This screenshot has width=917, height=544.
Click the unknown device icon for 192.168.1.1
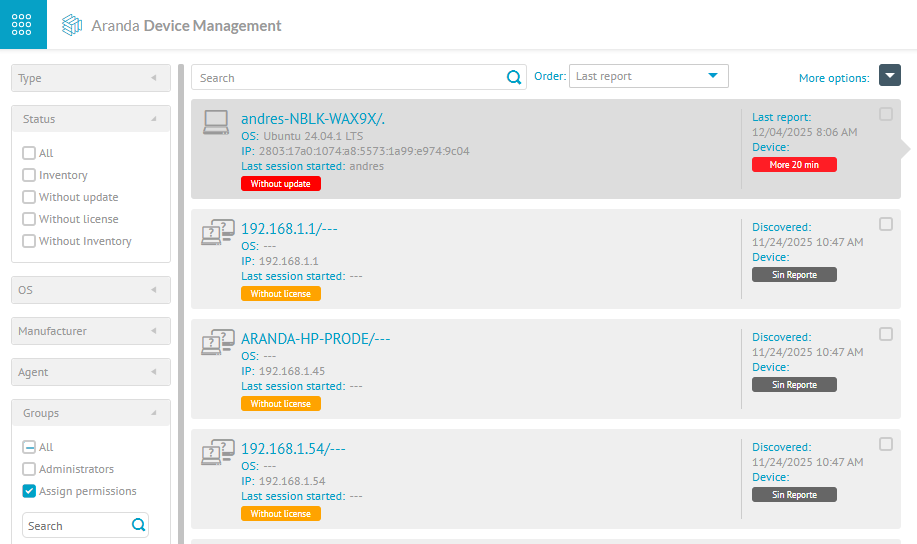pyautogui.click(x=217, y=233)
